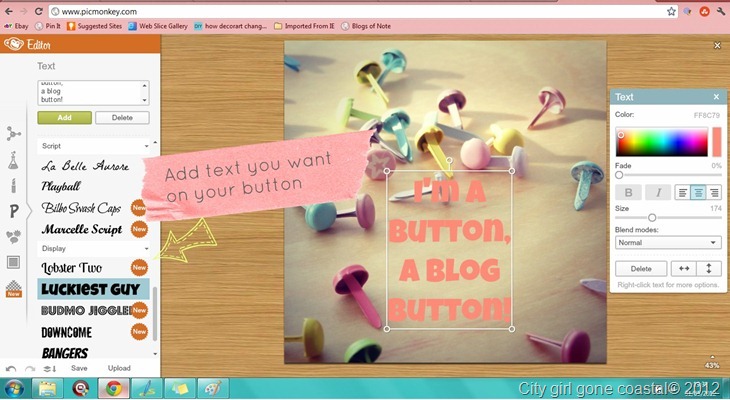Click the PicMonkey Editor logo
Image resolution: width=730 pixels, height=400 pixels.
[x=27, y=45]
